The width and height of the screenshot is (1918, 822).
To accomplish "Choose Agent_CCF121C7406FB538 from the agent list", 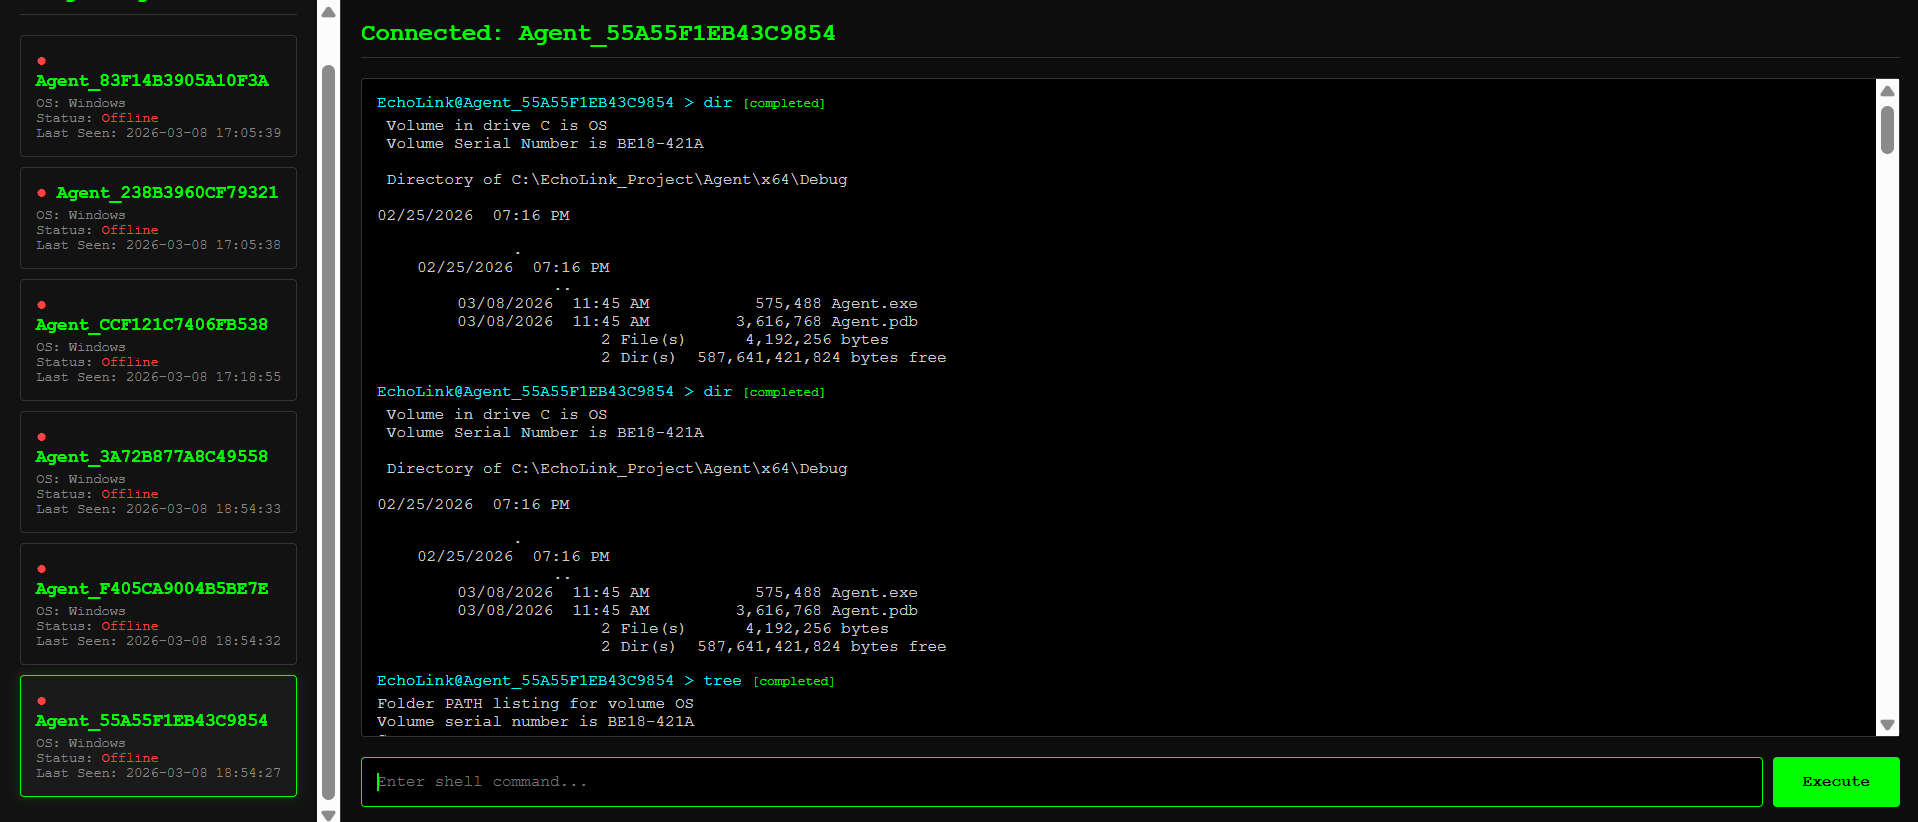I will click(x=152, y=325).
